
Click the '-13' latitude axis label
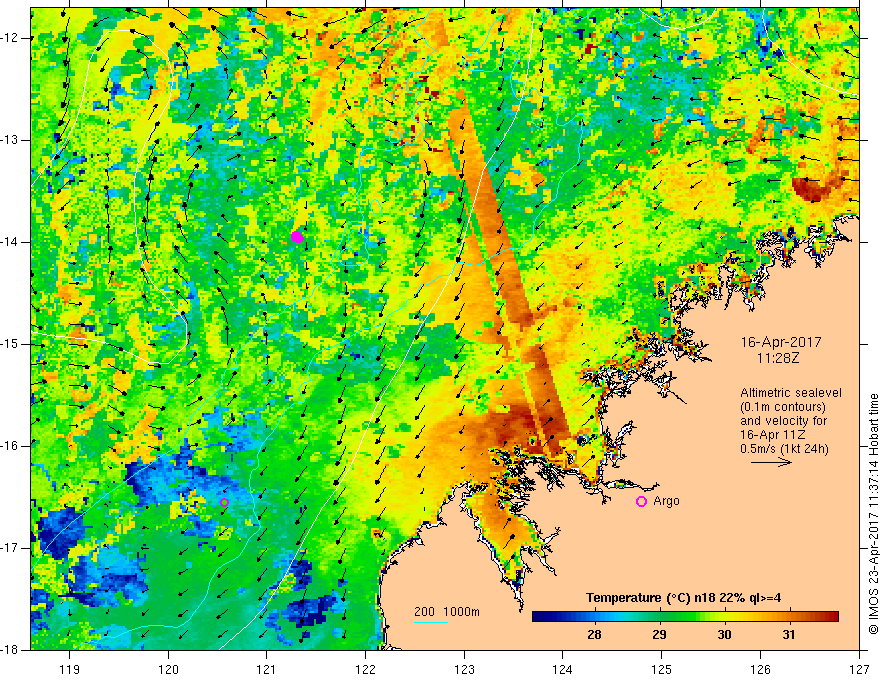(11, 140)
